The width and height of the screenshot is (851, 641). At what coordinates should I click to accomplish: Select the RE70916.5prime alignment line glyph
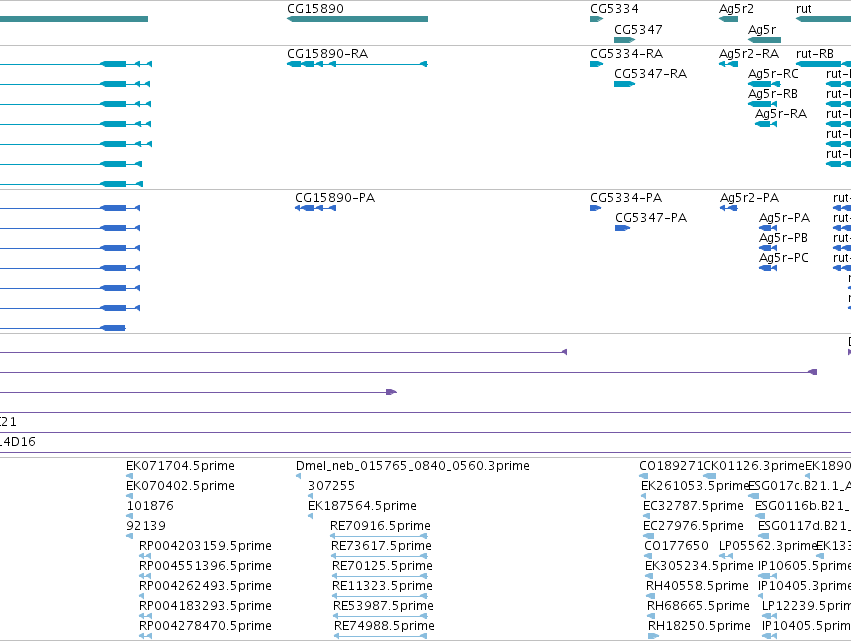[379, 536]
